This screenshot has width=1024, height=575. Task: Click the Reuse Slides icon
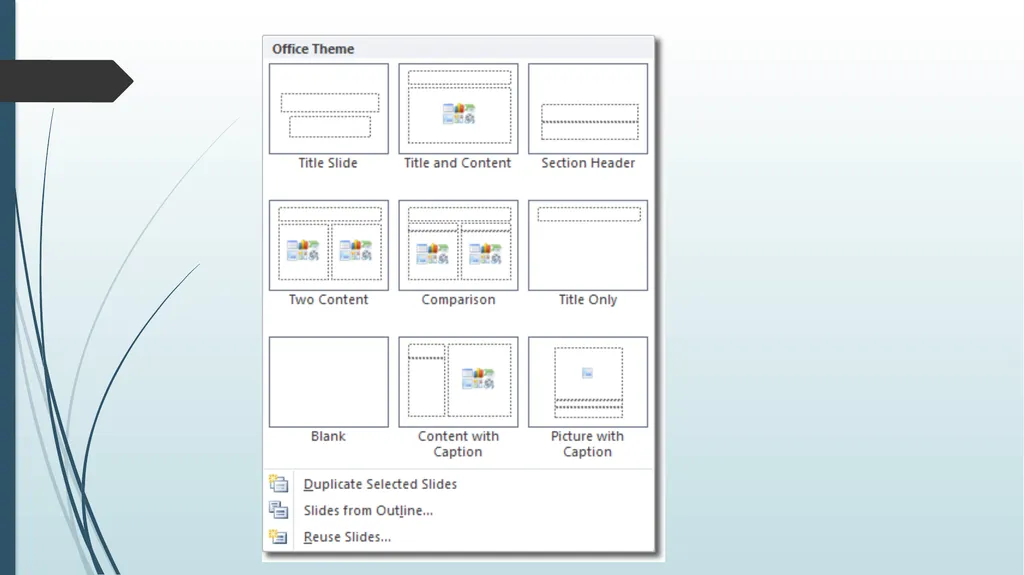point(278,536)
